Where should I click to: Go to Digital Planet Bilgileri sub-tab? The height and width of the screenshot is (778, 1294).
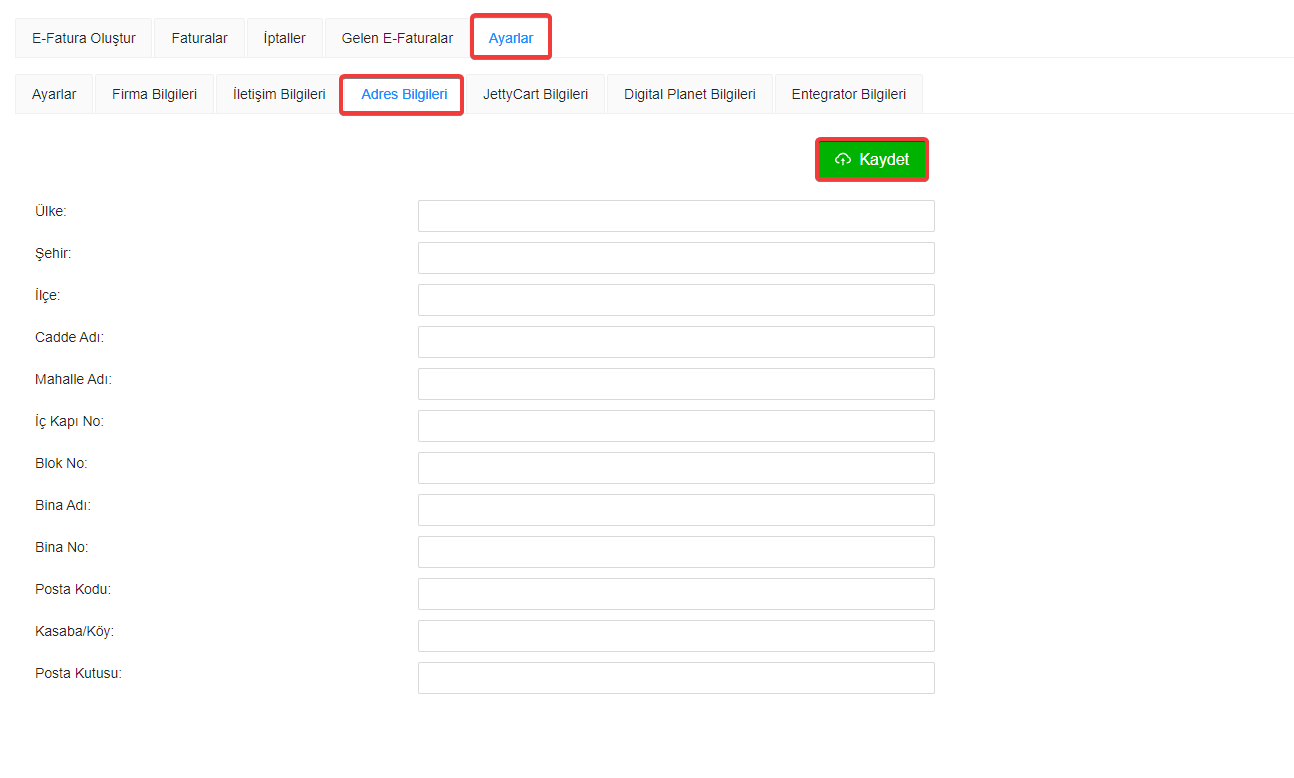689,94
